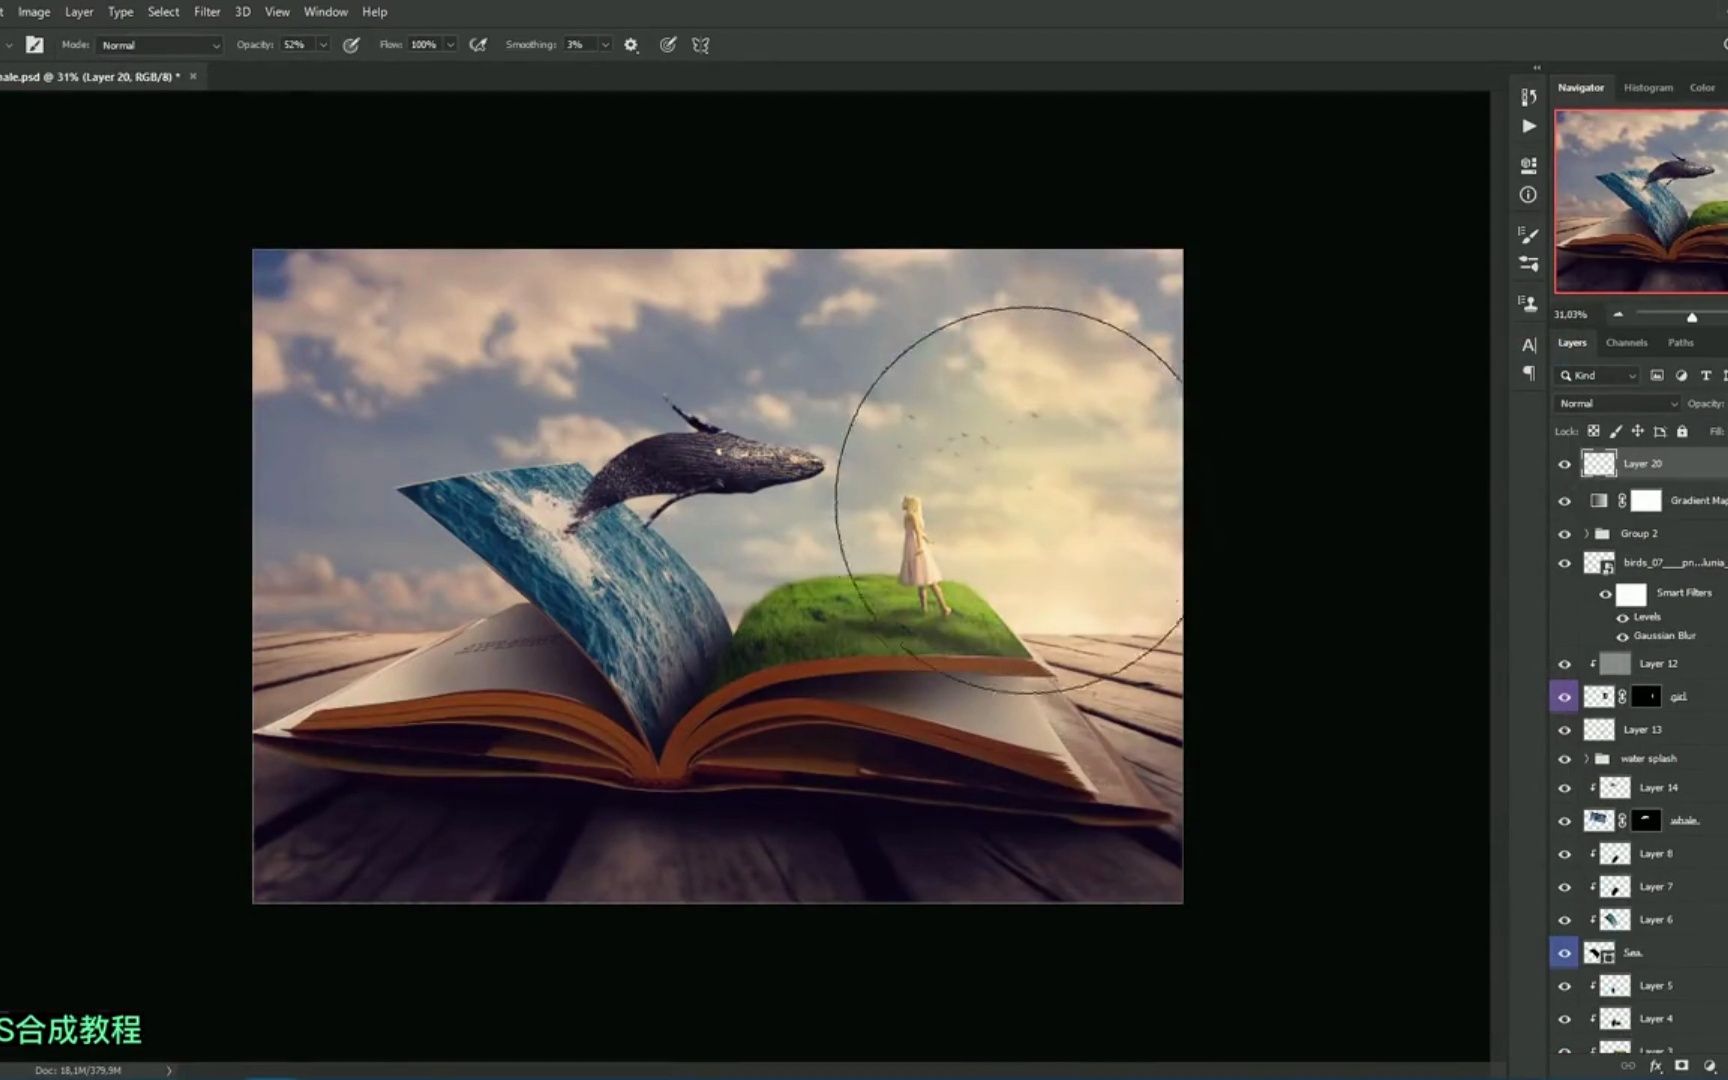The image size is (1728, 1080).
Task: Filter layers by type layers icon
Action: 1706,375
